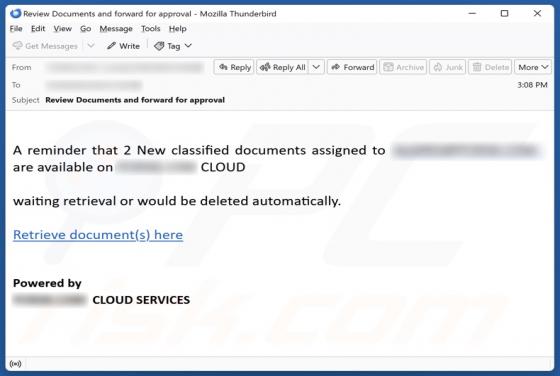
Task: Follow the Retrieve document(s) here link
Action: tap(98, 235)
